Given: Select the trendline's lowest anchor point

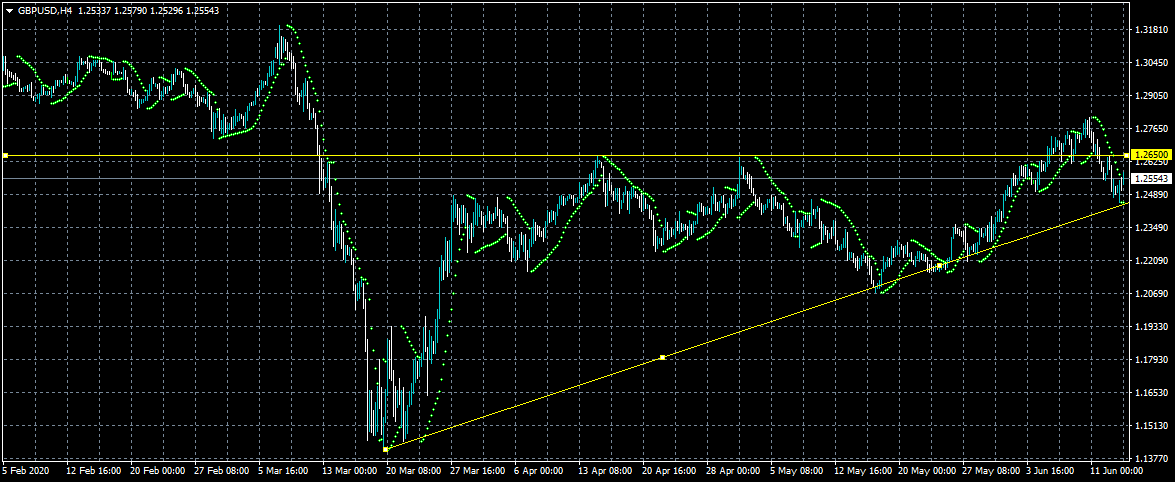Looking at the screenshot, I should 385,449.
